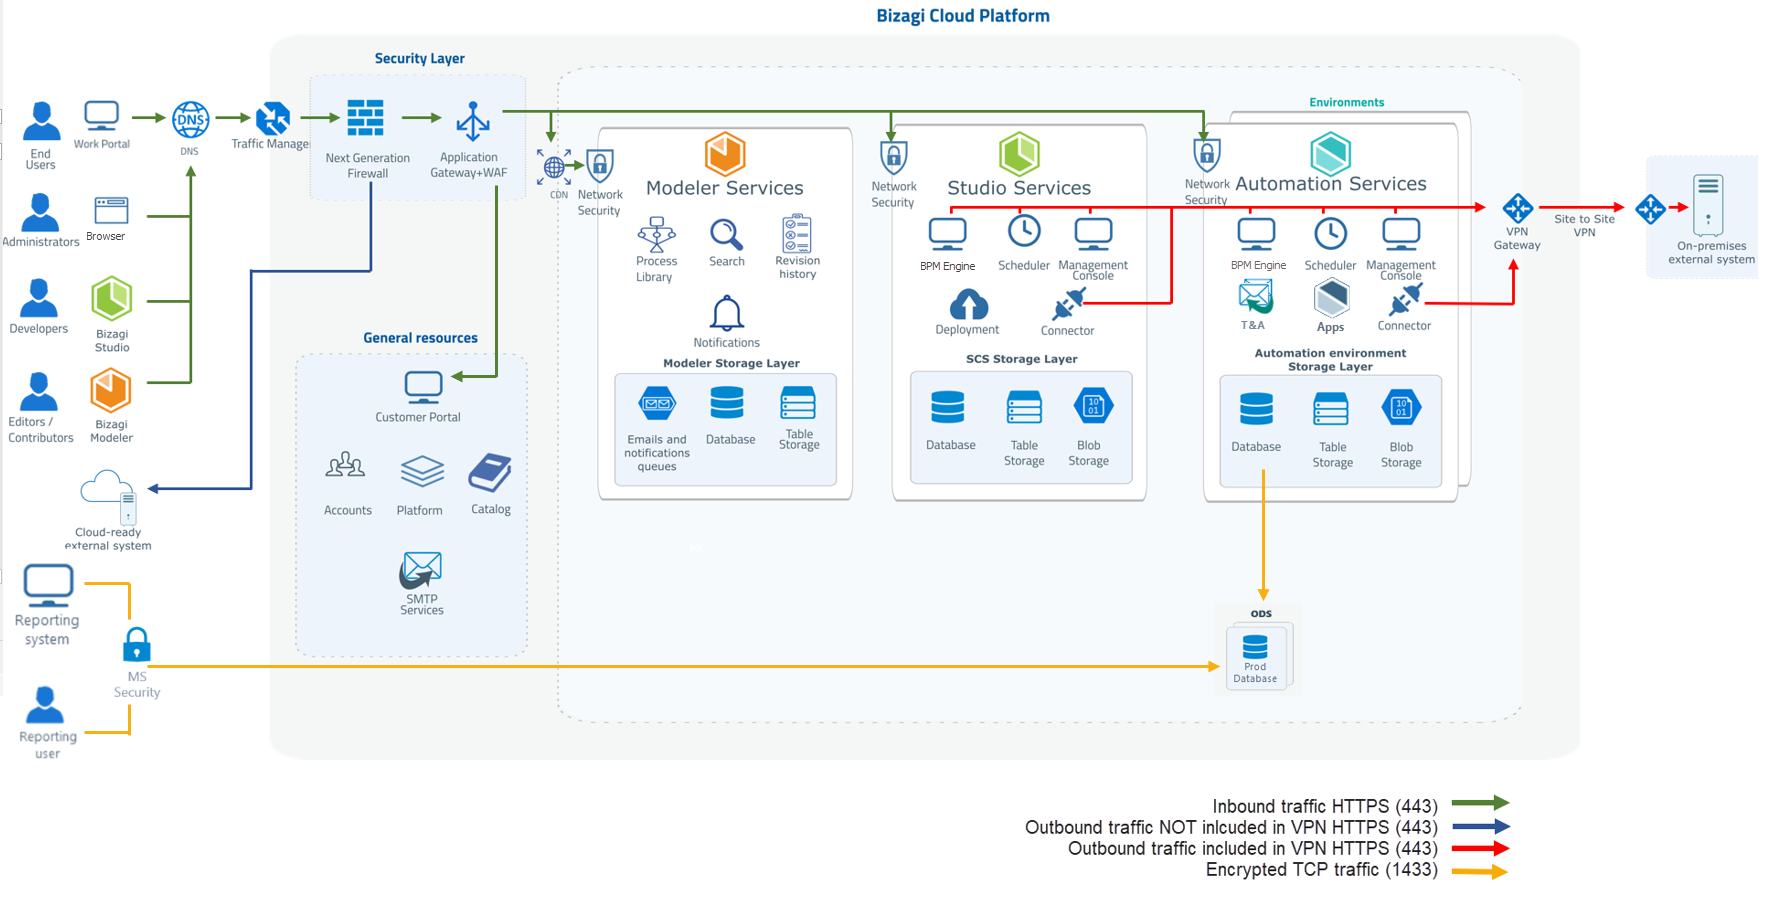Click the Next Generation Firewall icon
This screenshot has height=900, width=1768.
point(365,118)
